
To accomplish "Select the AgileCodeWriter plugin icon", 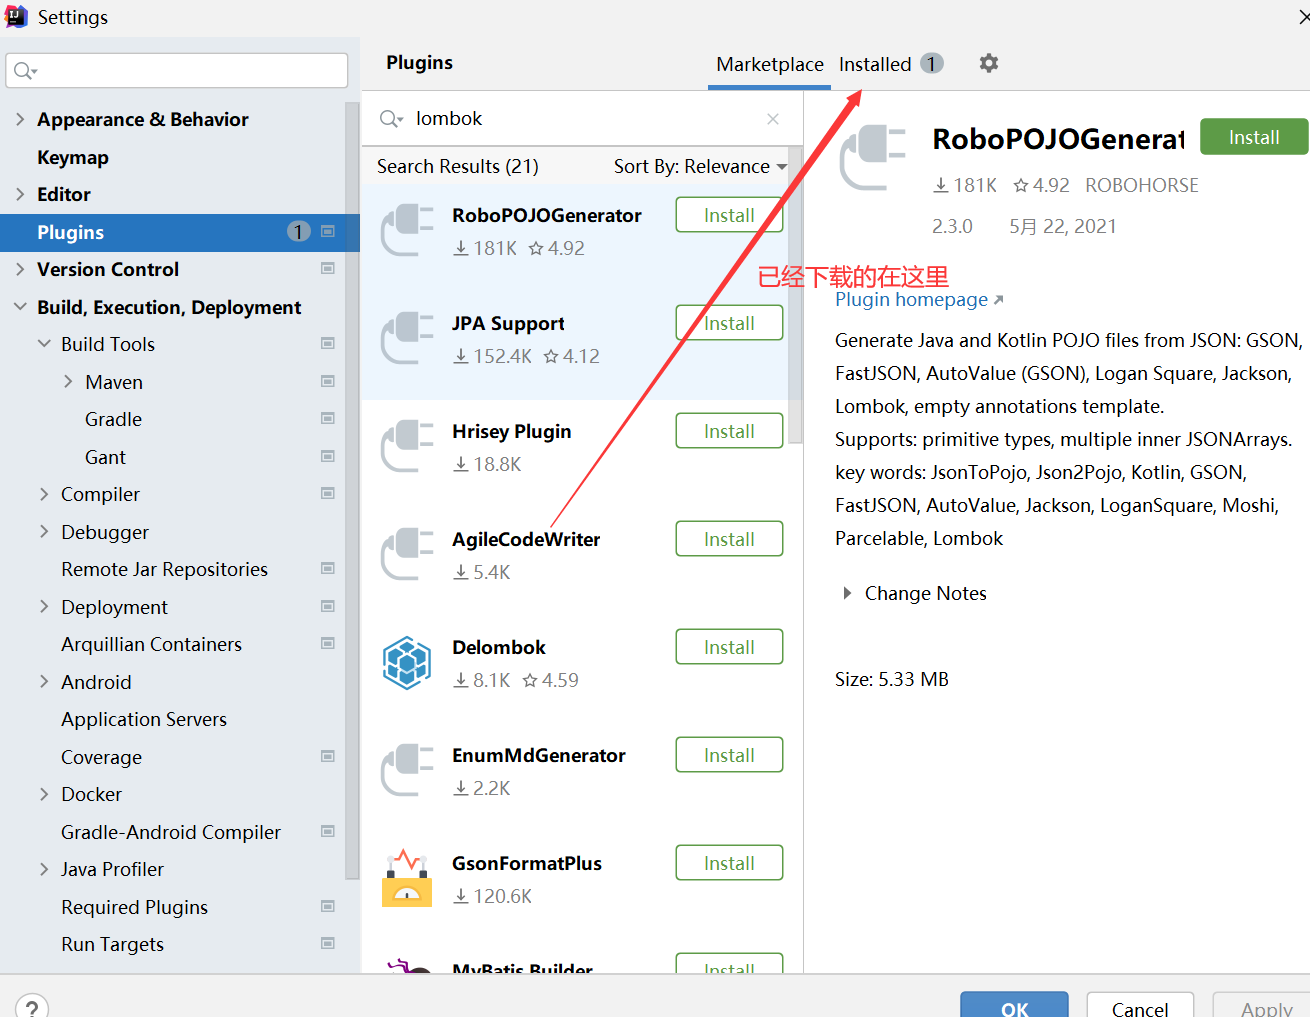I will [x=407, y=554].
